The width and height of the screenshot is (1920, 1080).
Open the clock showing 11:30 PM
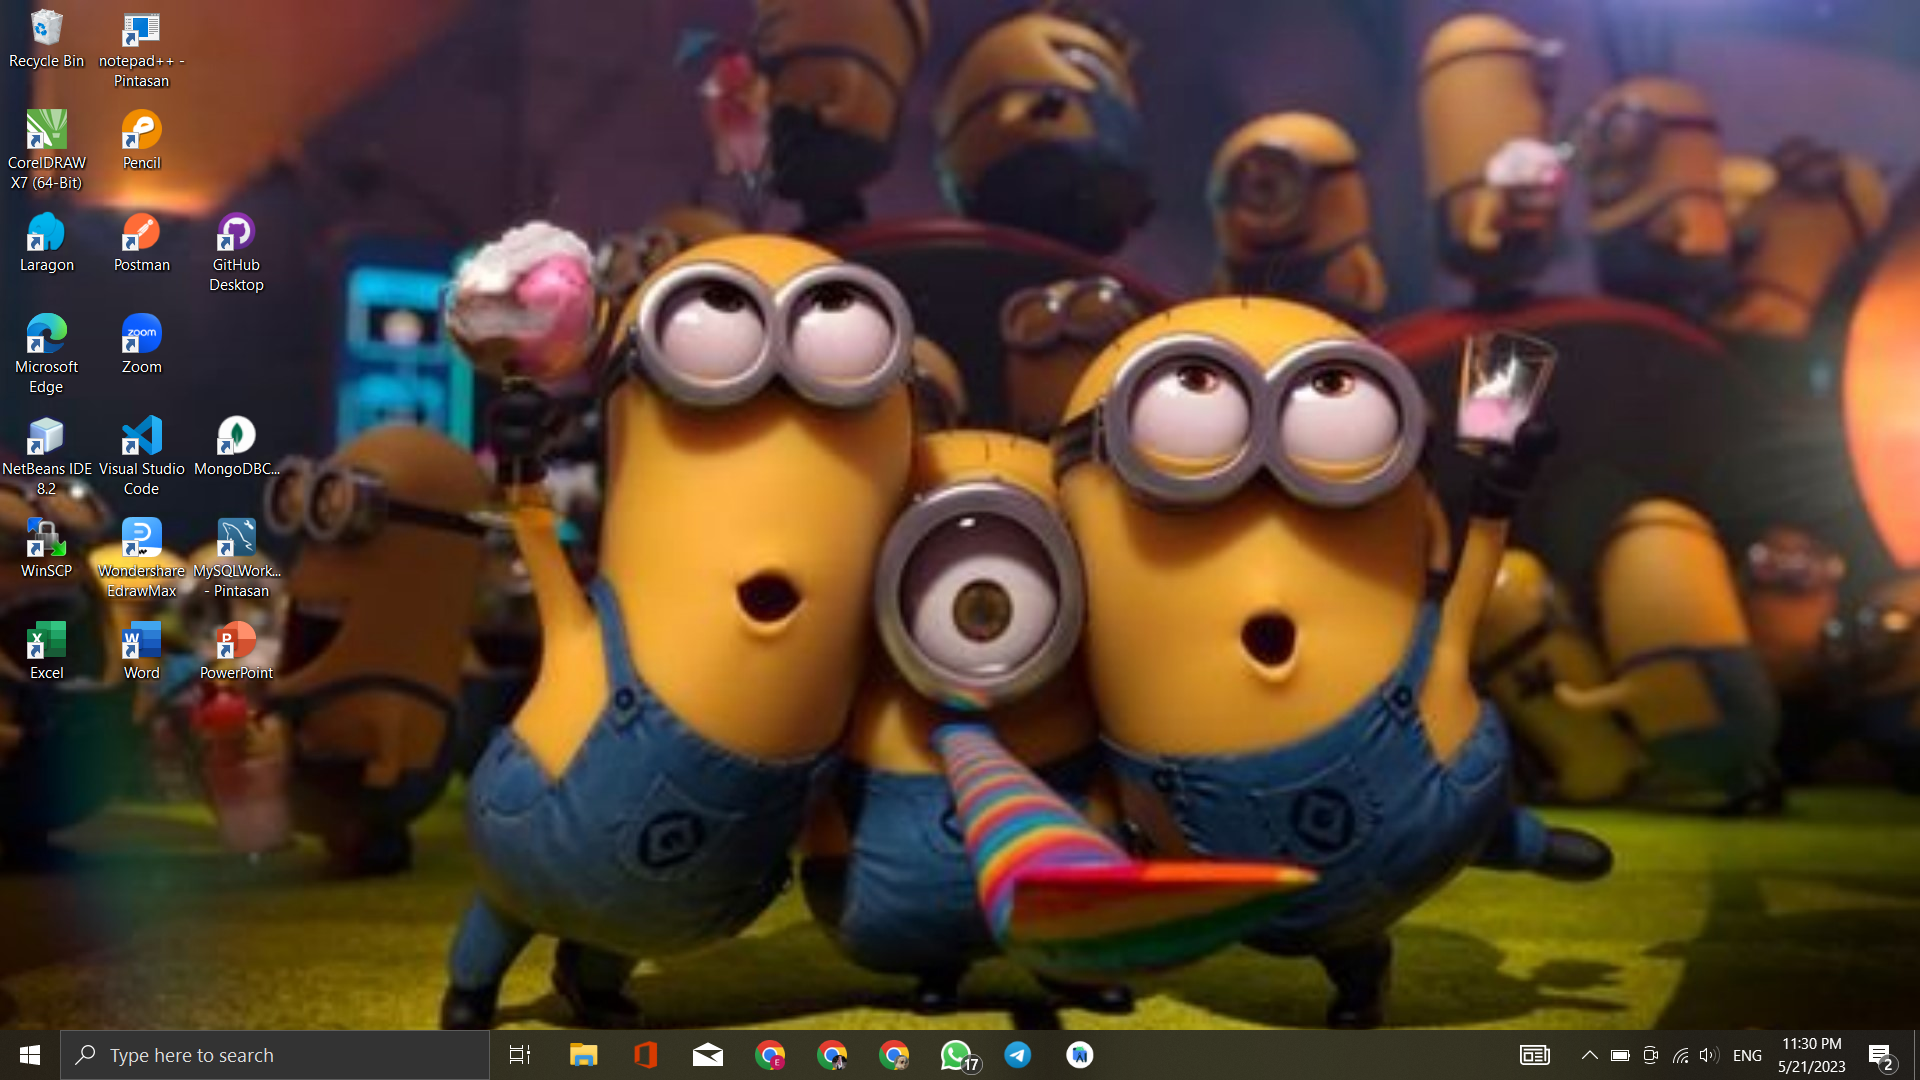[1812, 1055]
